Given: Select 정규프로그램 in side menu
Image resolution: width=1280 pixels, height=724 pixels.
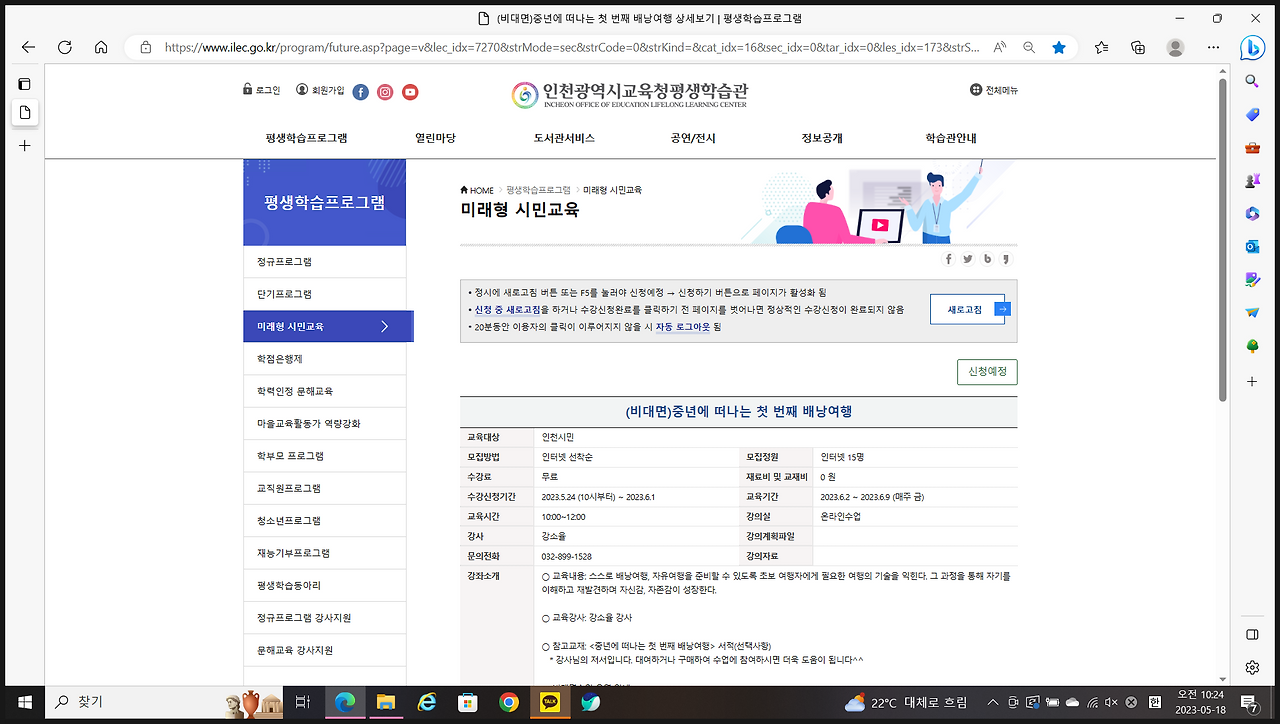Looking at the screenshot, I should 324,262.
